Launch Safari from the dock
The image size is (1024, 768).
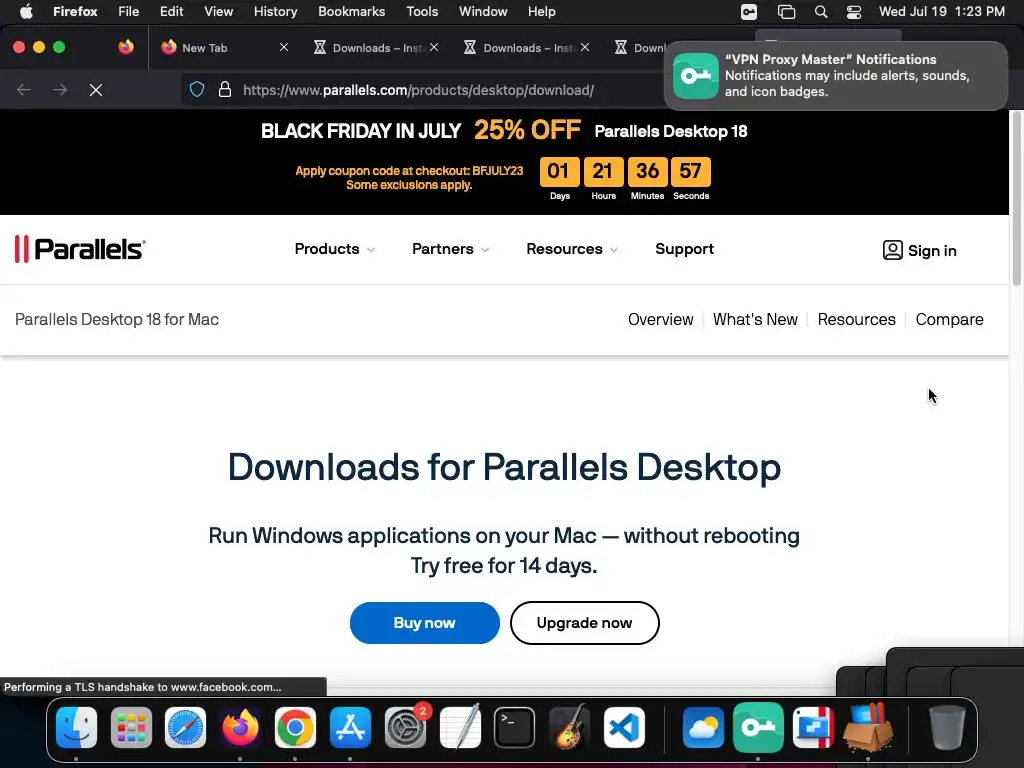(185, 727)
